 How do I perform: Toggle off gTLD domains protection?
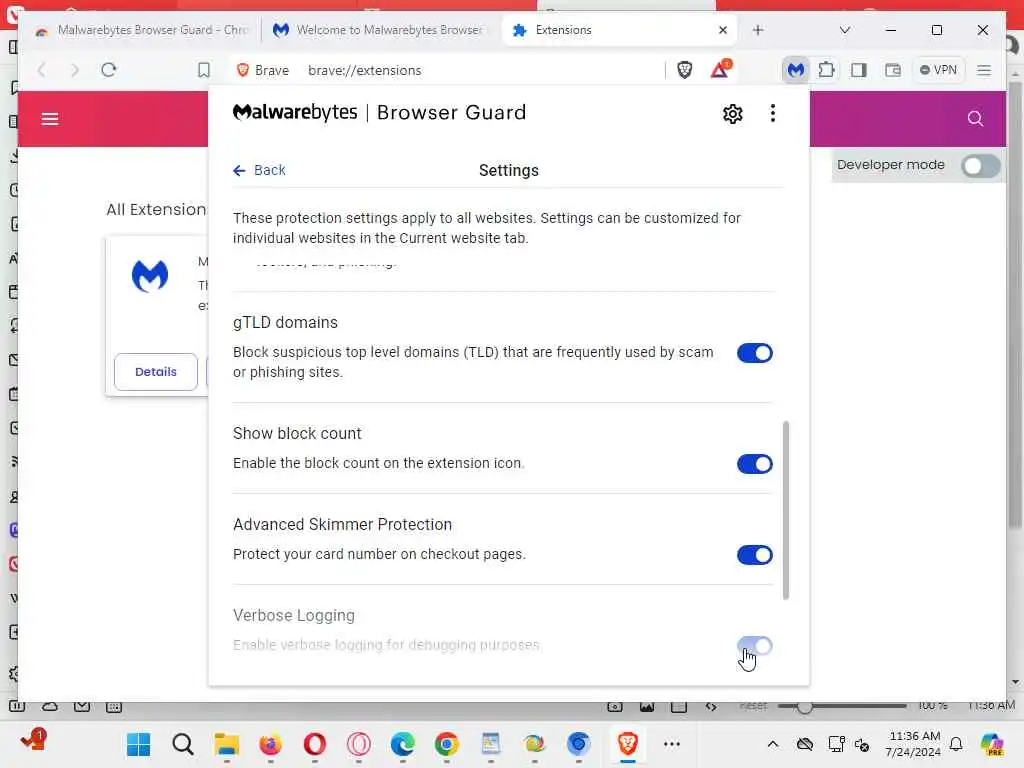[x=754, y=353]
